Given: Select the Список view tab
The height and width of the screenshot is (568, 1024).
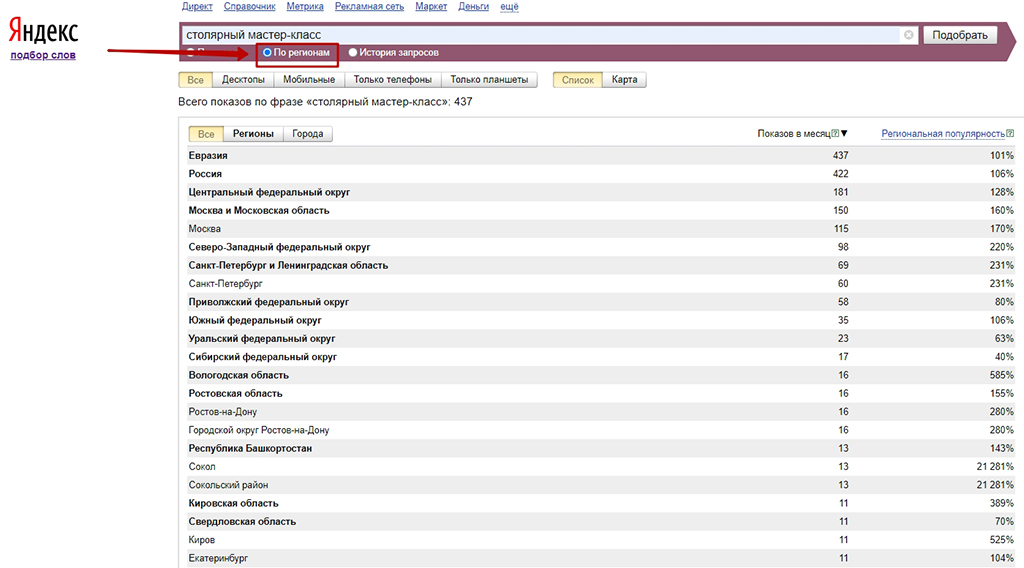Looking at the screenshot, I should tap(577, 80).
